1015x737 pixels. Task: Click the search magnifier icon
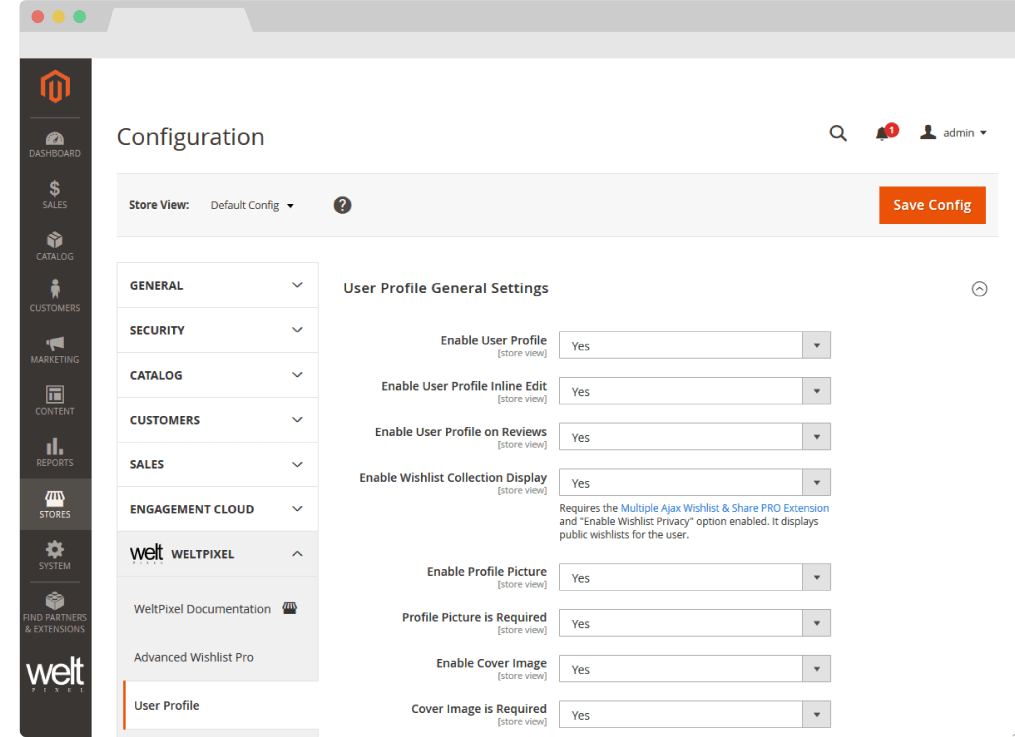pos(838,133)
